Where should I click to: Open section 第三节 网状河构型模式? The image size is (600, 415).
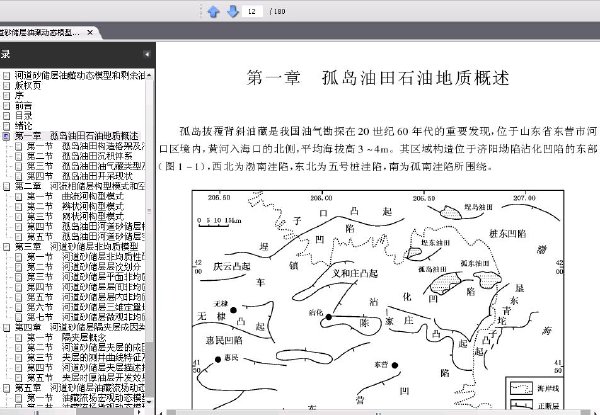point(75,216)
